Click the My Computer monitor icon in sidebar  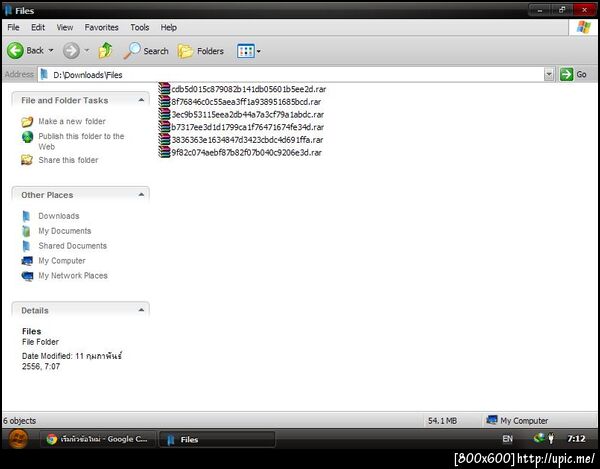tap(27, 261)
